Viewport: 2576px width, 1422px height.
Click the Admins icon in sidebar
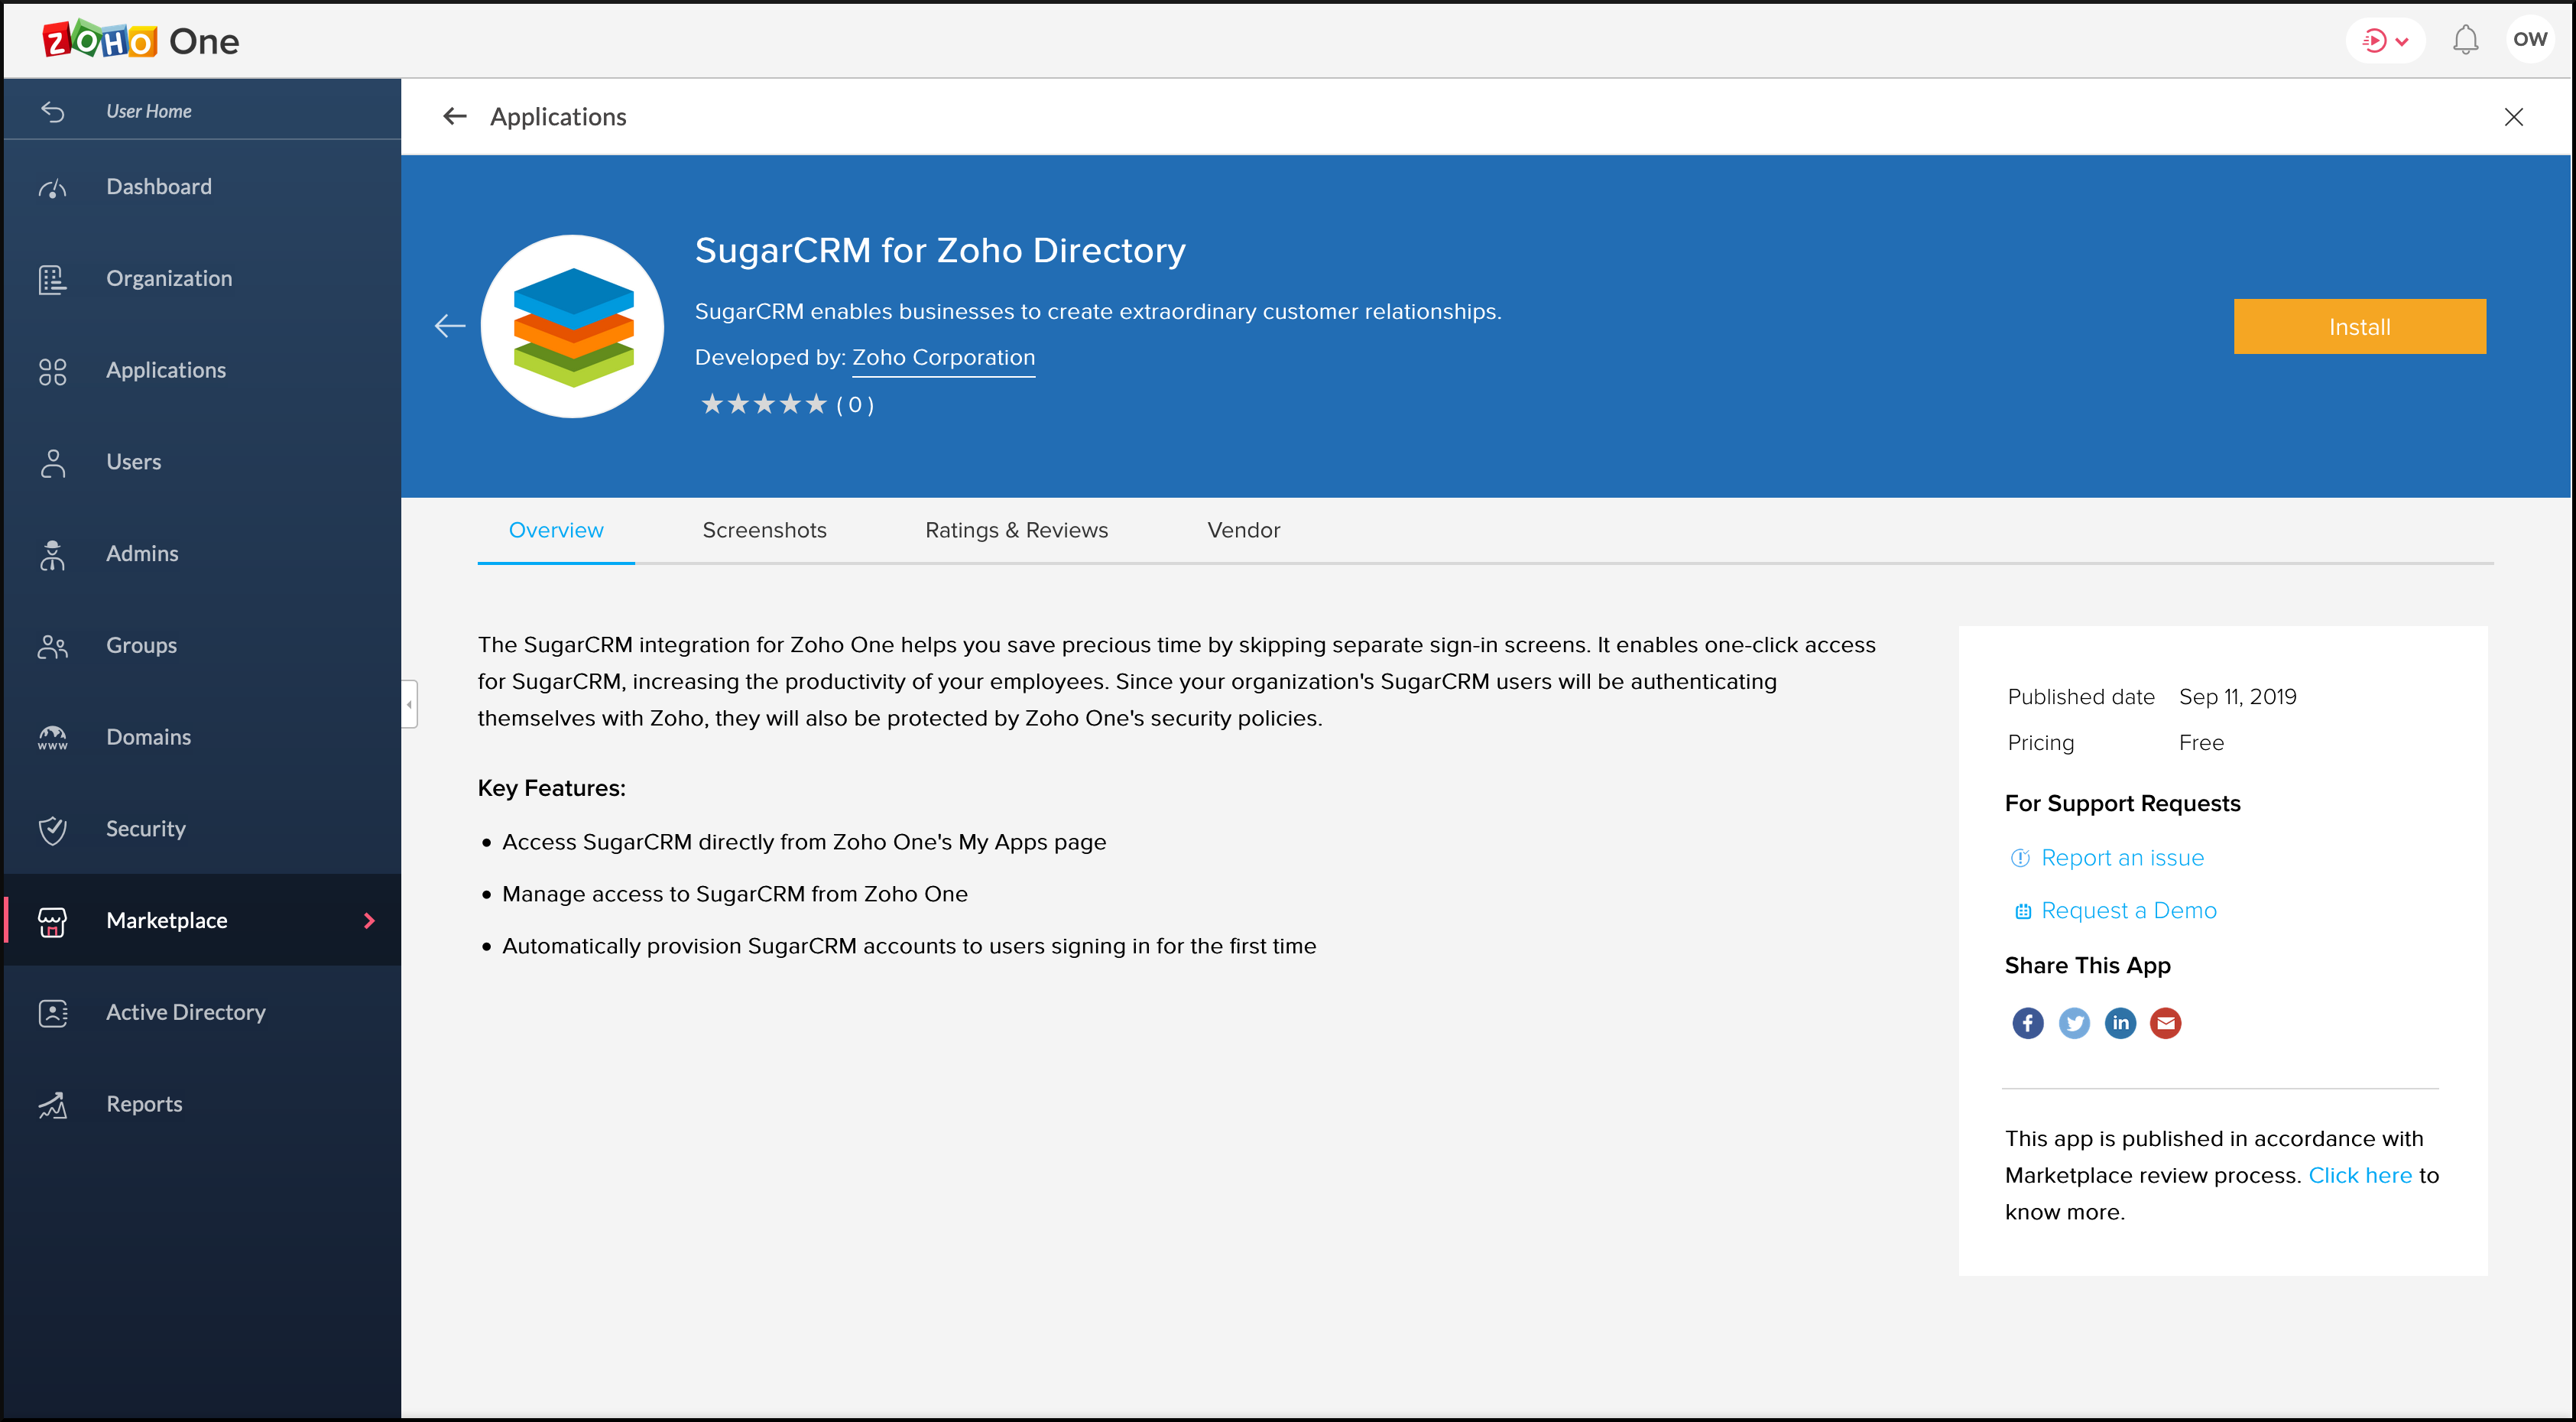[x=53, y=554]
